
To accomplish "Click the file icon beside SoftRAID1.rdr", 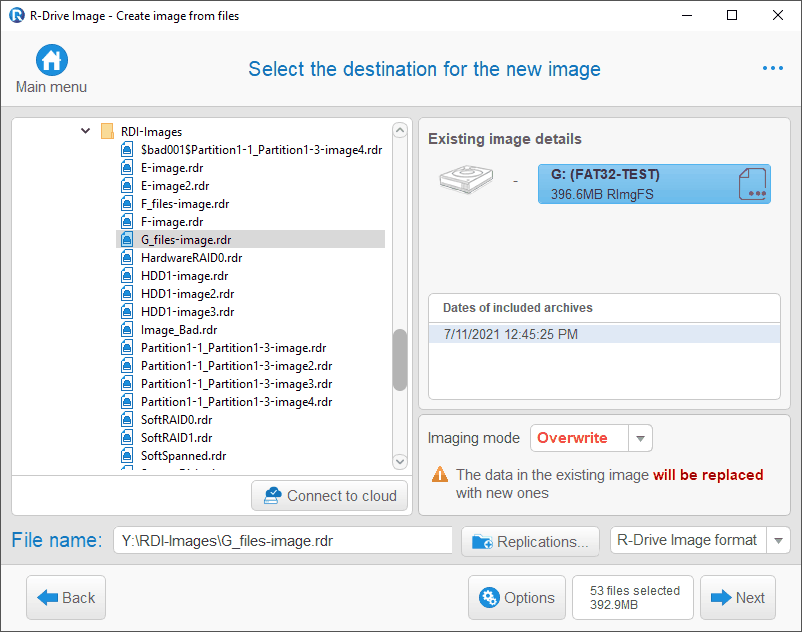I will 127,437.
